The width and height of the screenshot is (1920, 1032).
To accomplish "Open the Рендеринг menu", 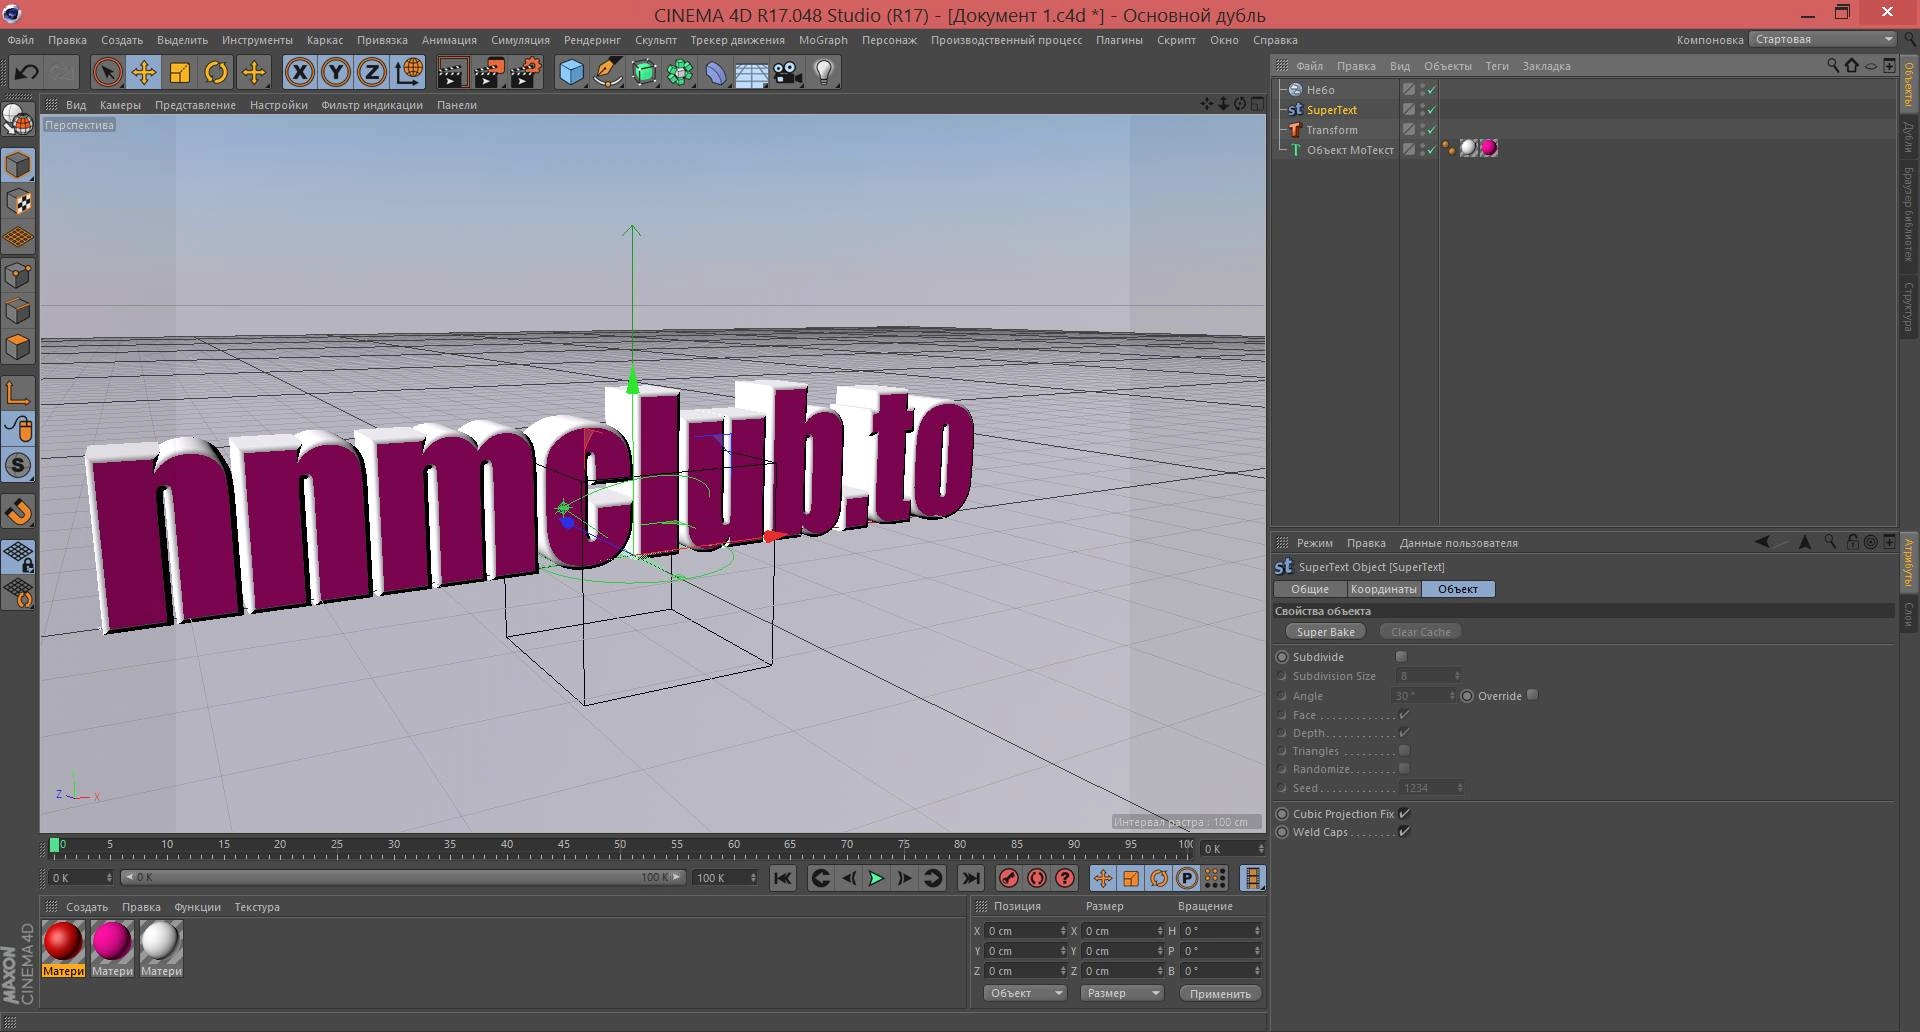I will click(x=592, y=40).
